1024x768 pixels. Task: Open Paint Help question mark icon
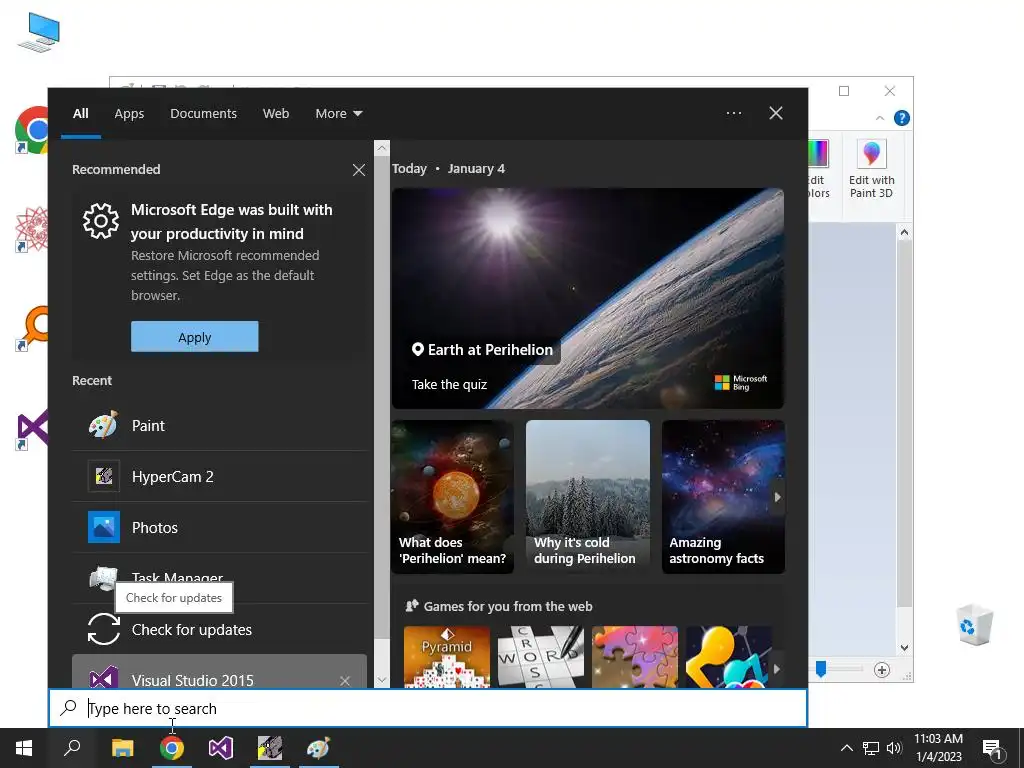click(x=902, y=118)
